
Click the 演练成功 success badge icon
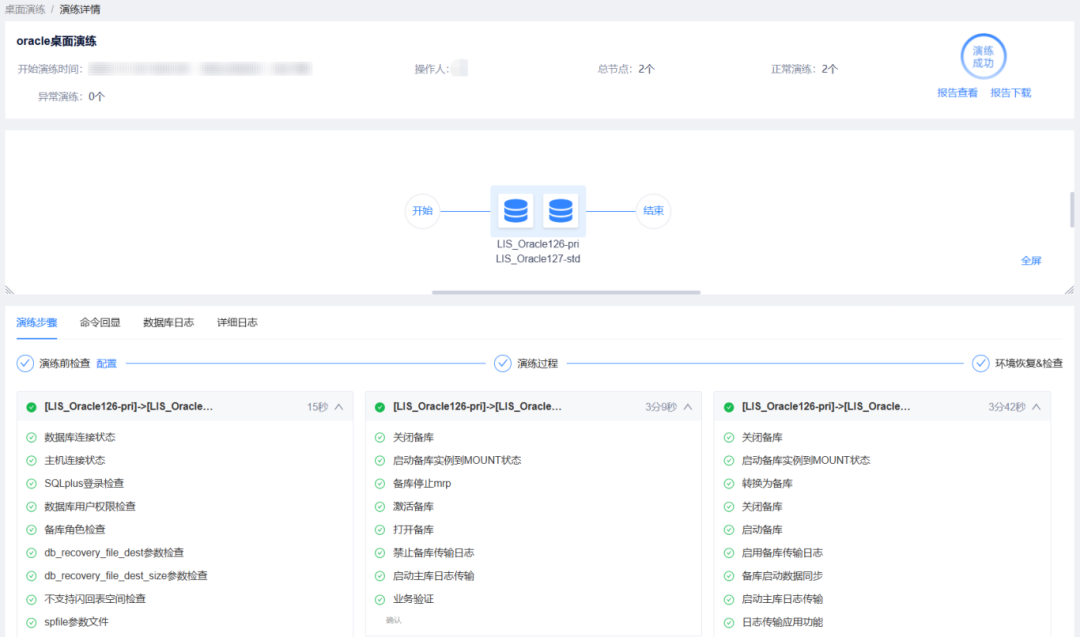[x=983, y=56]
